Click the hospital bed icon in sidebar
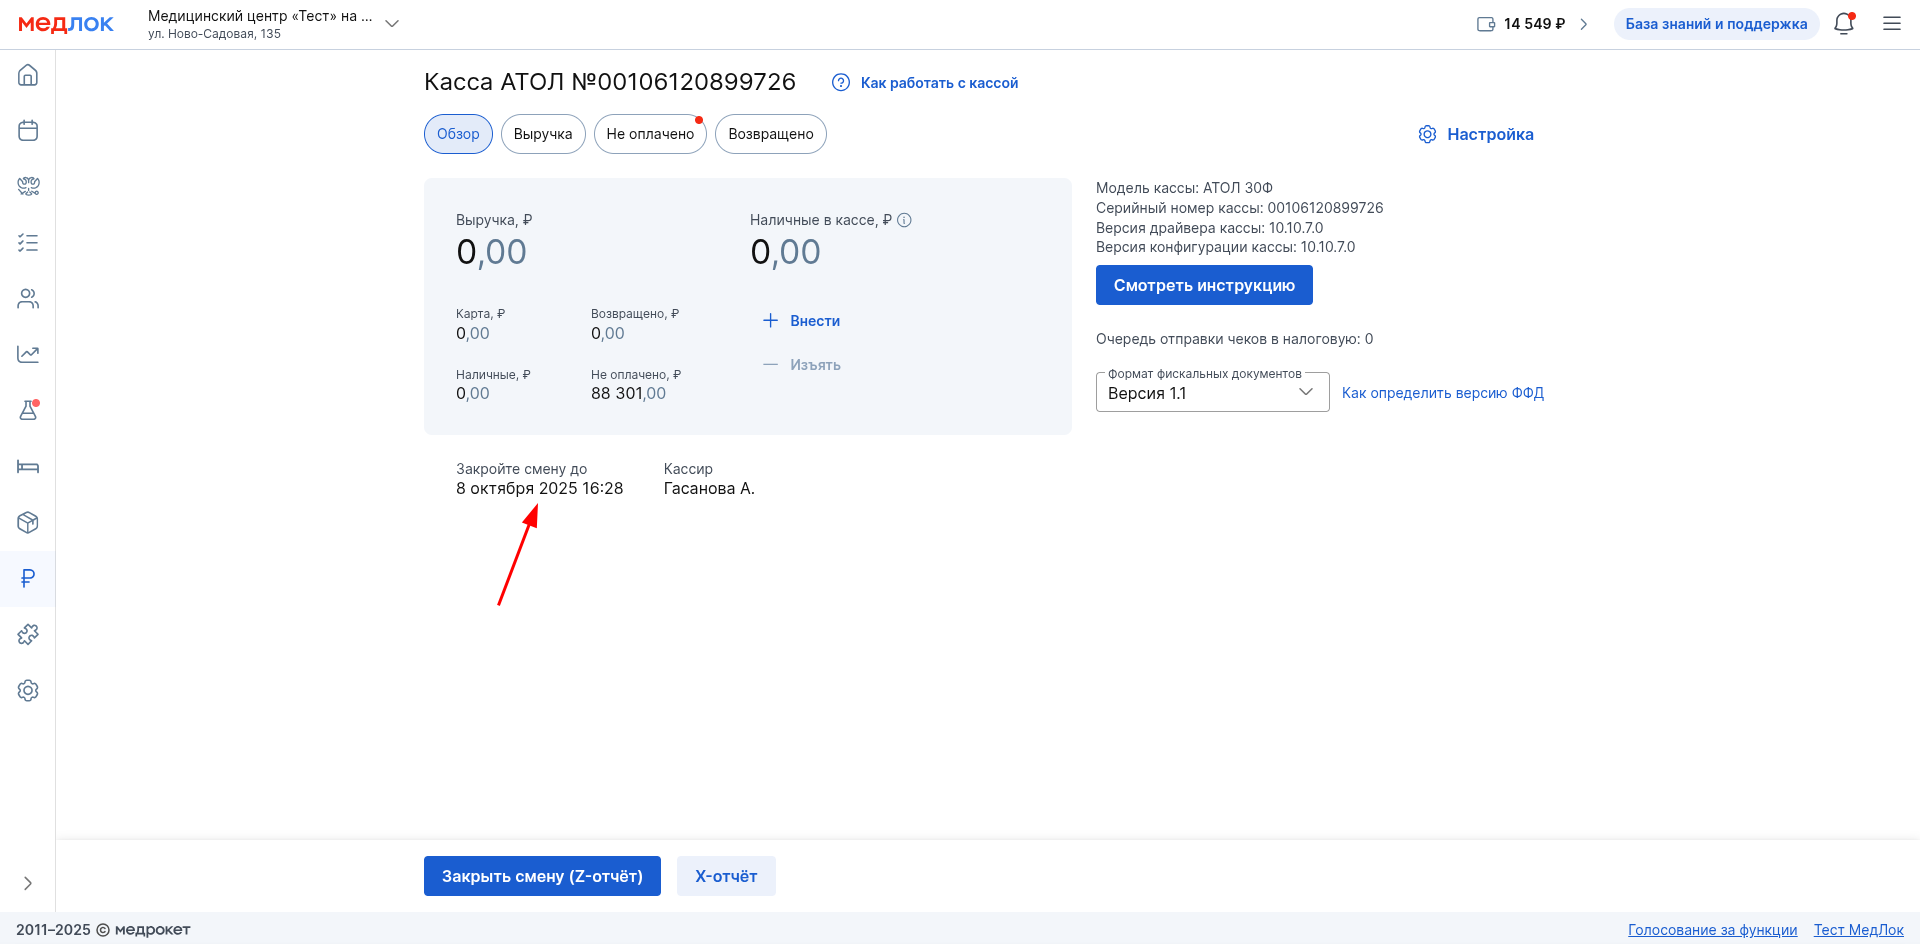The width and height of the screenshot is (1920, 944). click(28, 467)
